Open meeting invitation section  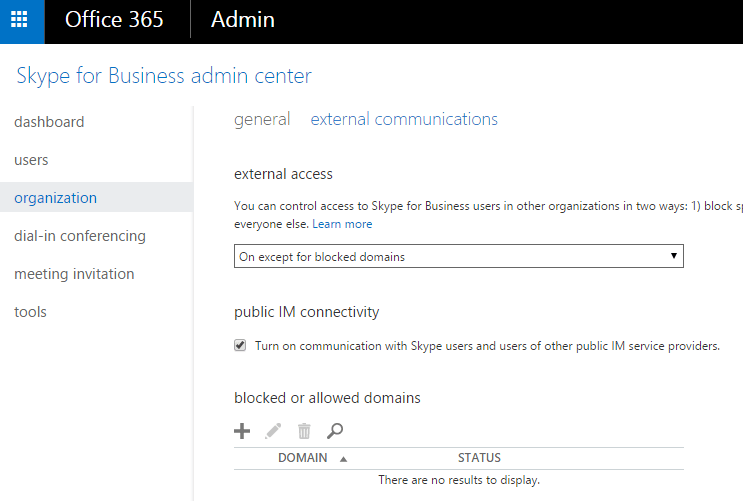coord(74,273)
